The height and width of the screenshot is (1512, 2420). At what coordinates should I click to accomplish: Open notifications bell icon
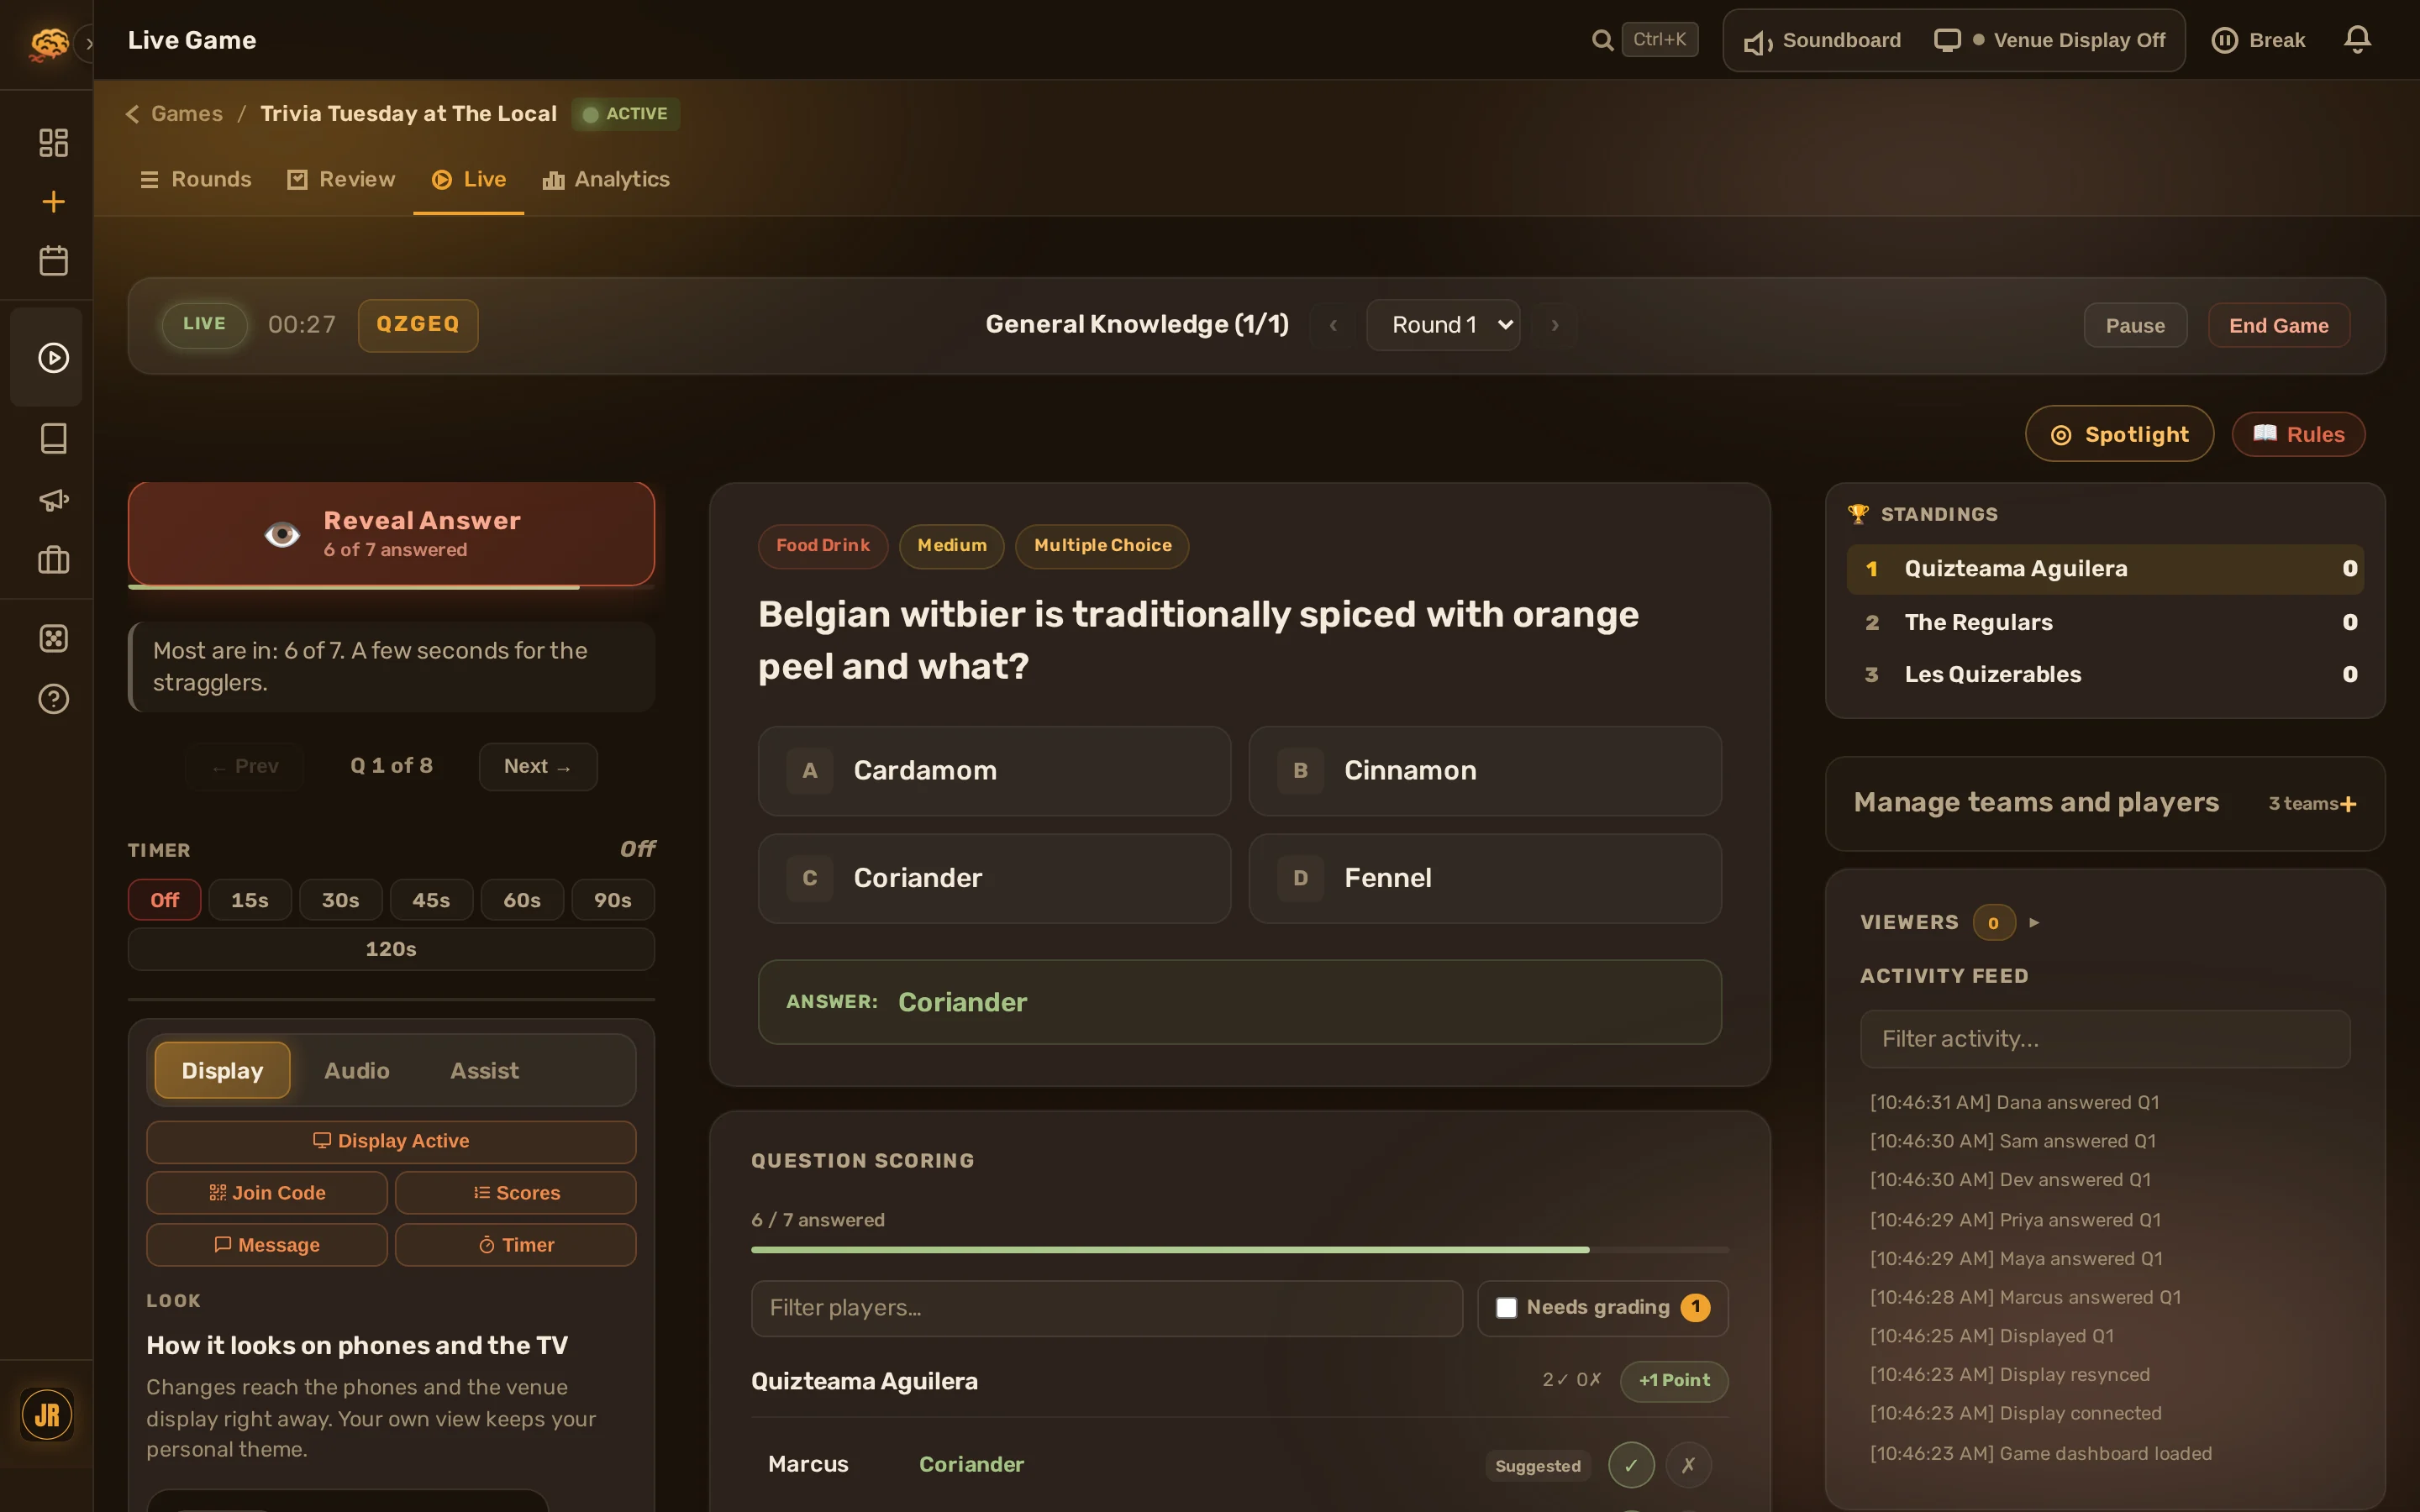point(2357,40)
